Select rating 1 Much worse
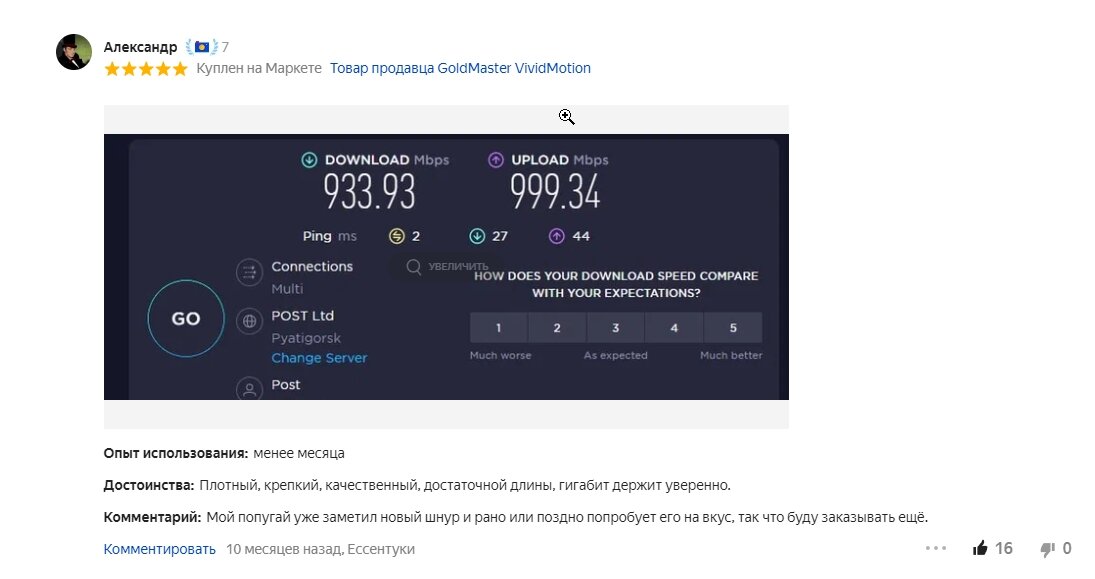 [499, 328]
